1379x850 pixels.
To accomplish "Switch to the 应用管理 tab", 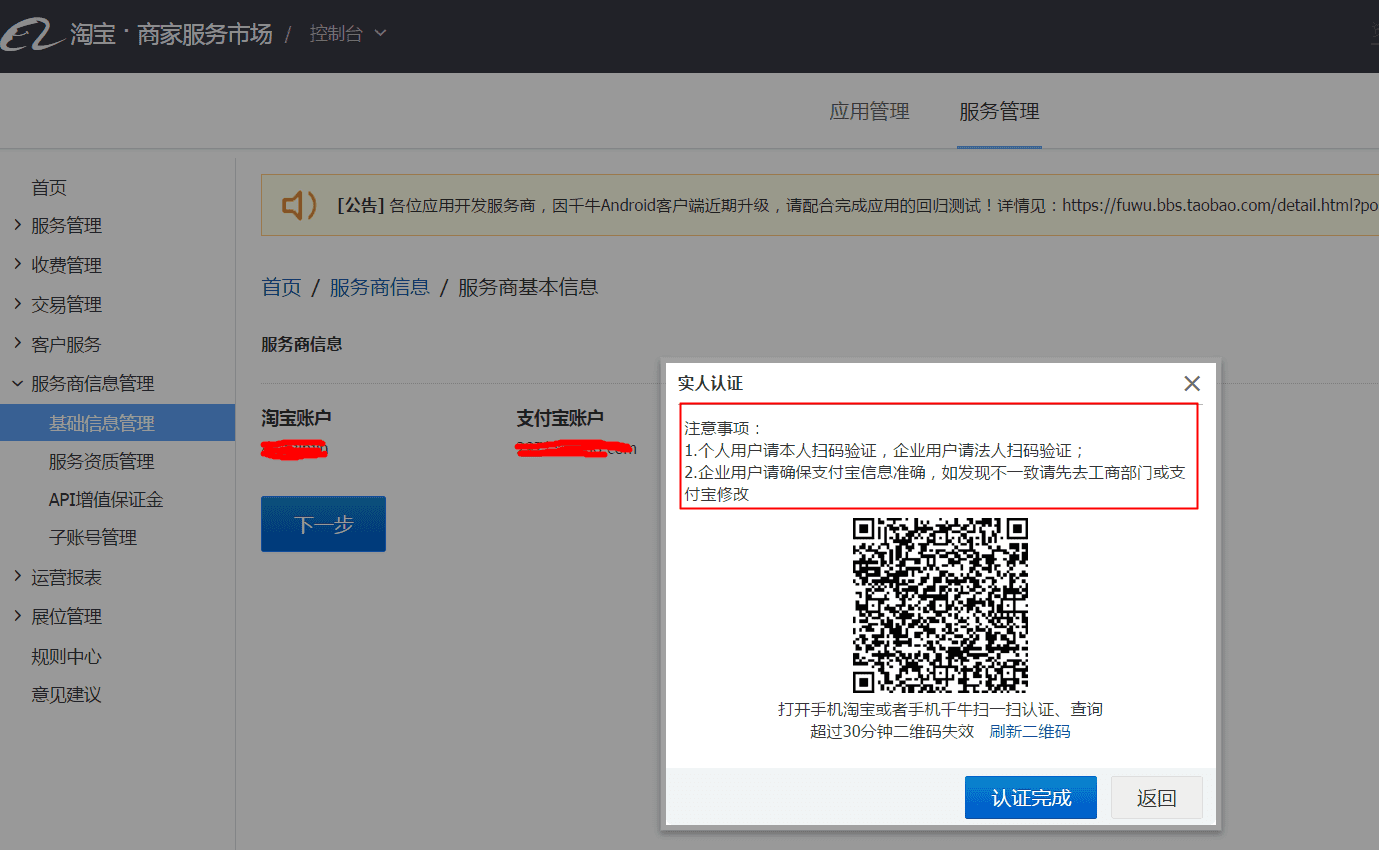I will click(869, 112).
